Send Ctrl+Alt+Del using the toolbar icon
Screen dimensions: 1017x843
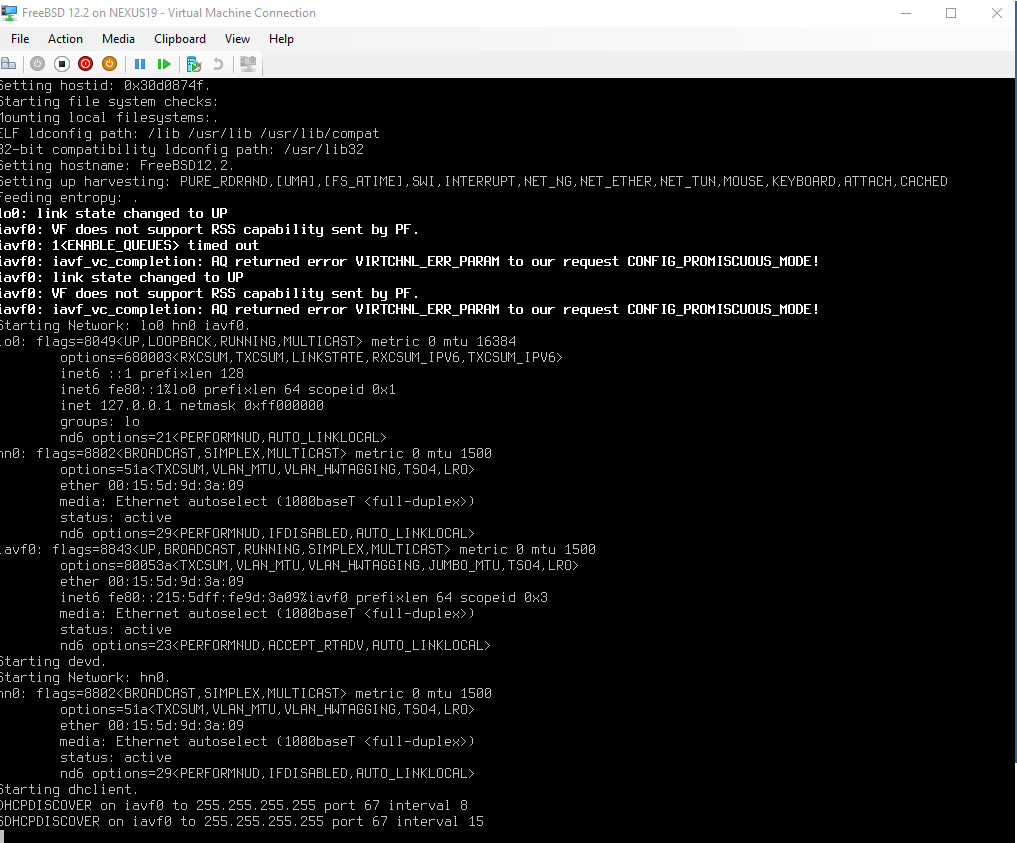point(8,64)
